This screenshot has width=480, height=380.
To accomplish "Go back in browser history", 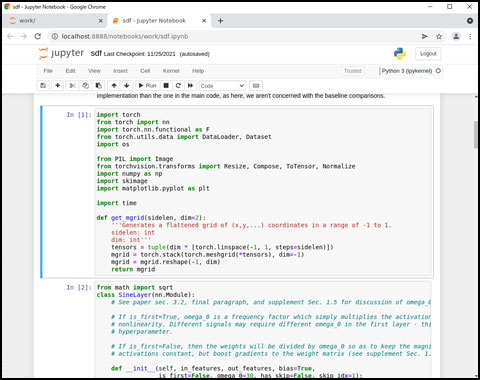I will coord(10,36).
